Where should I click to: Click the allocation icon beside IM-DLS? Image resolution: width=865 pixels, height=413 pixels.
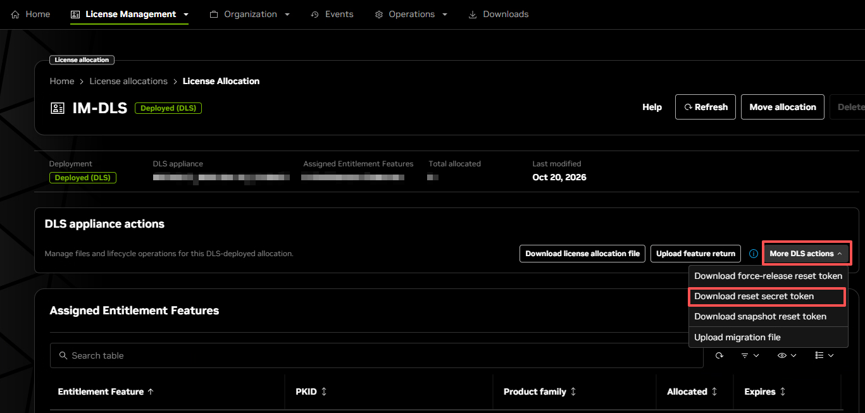coord(57,108)
